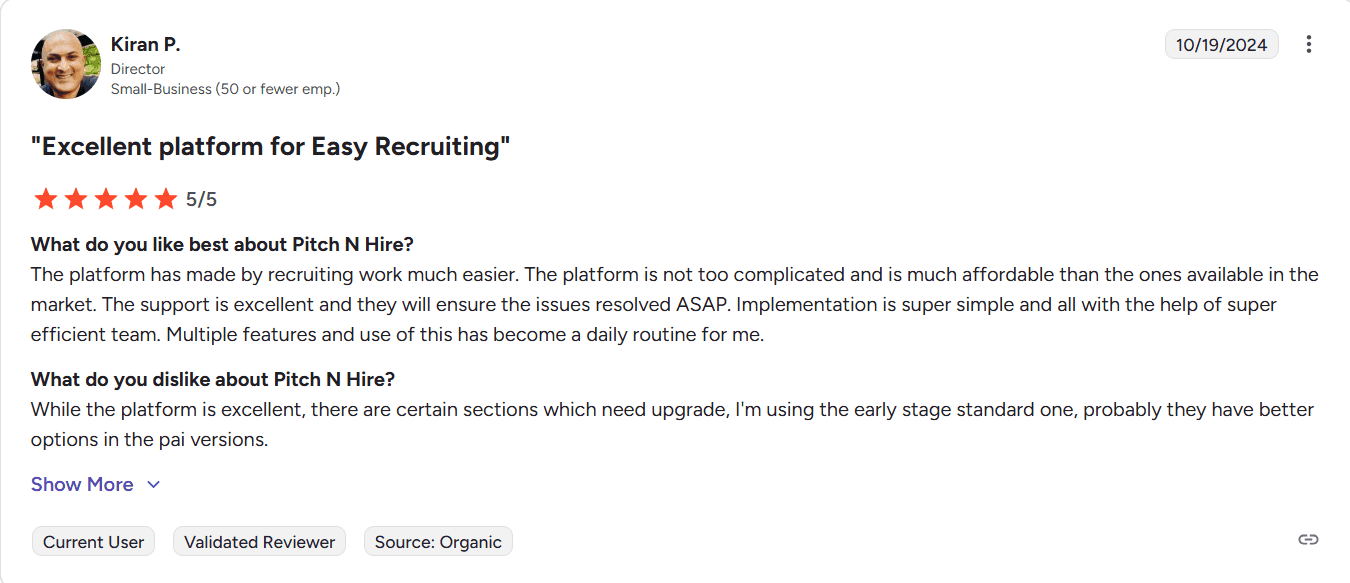Toggle the Validated Reviewer badge
Image resolution: width=1350 pixels, height=583 pixels.
259,541
